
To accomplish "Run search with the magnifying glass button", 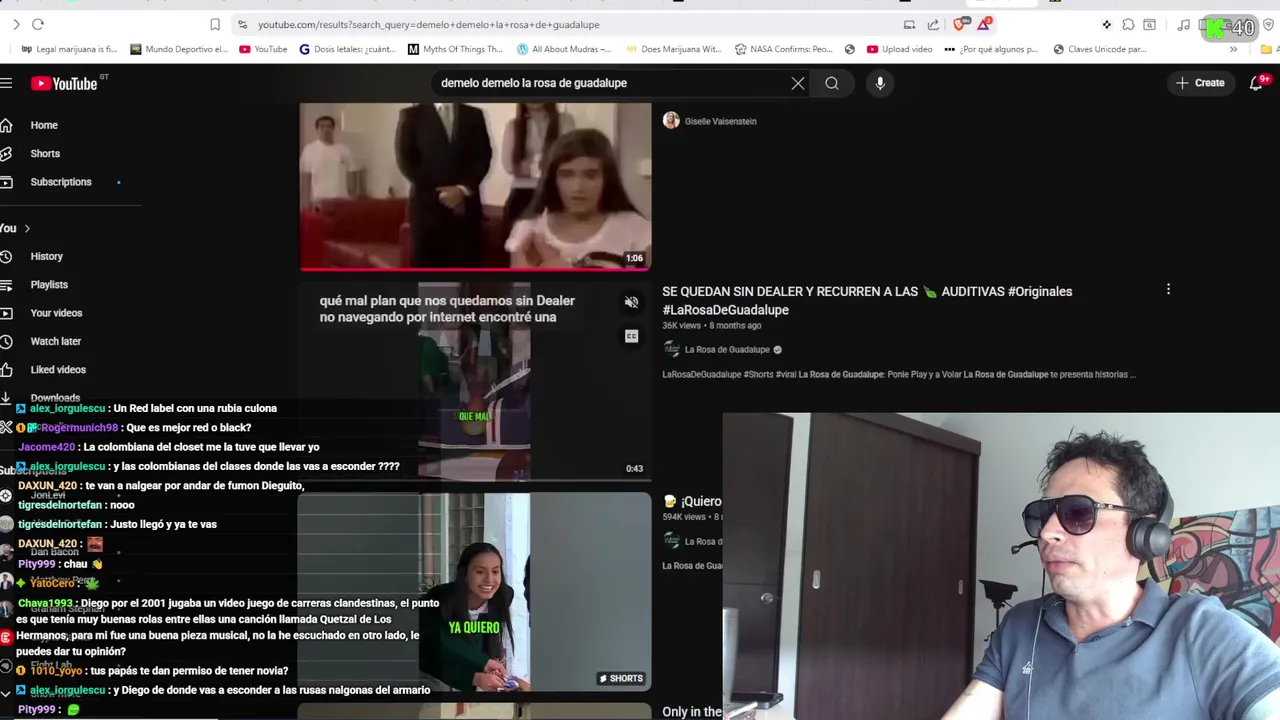I will coord(832,83).
